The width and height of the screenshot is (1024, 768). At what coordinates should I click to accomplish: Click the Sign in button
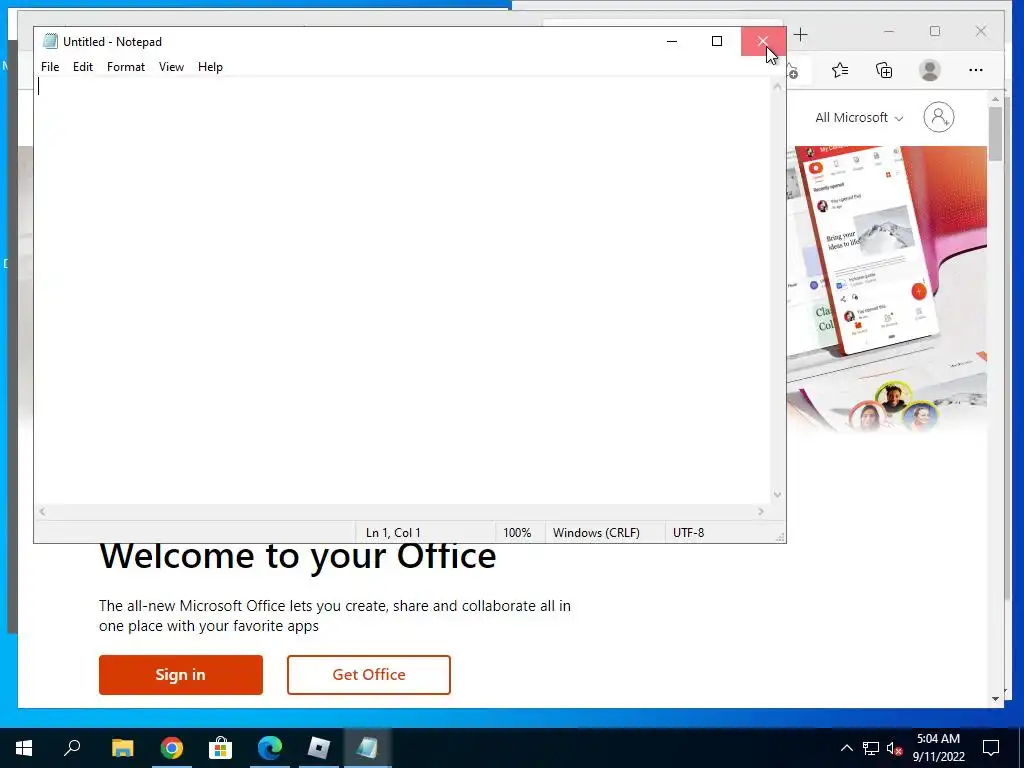click(x=181, y=675)
